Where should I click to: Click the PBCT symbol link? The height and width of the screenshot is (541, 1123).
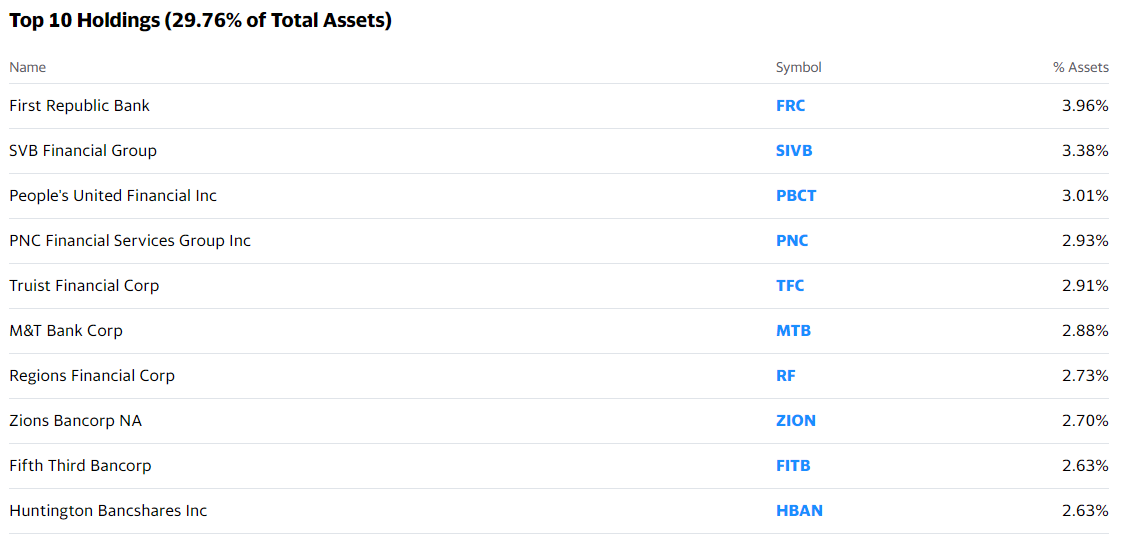tap(796, 196)
